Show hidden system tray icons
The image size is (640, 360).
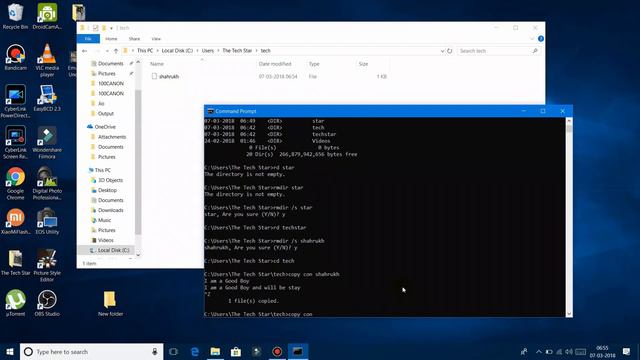pos(538,351)
